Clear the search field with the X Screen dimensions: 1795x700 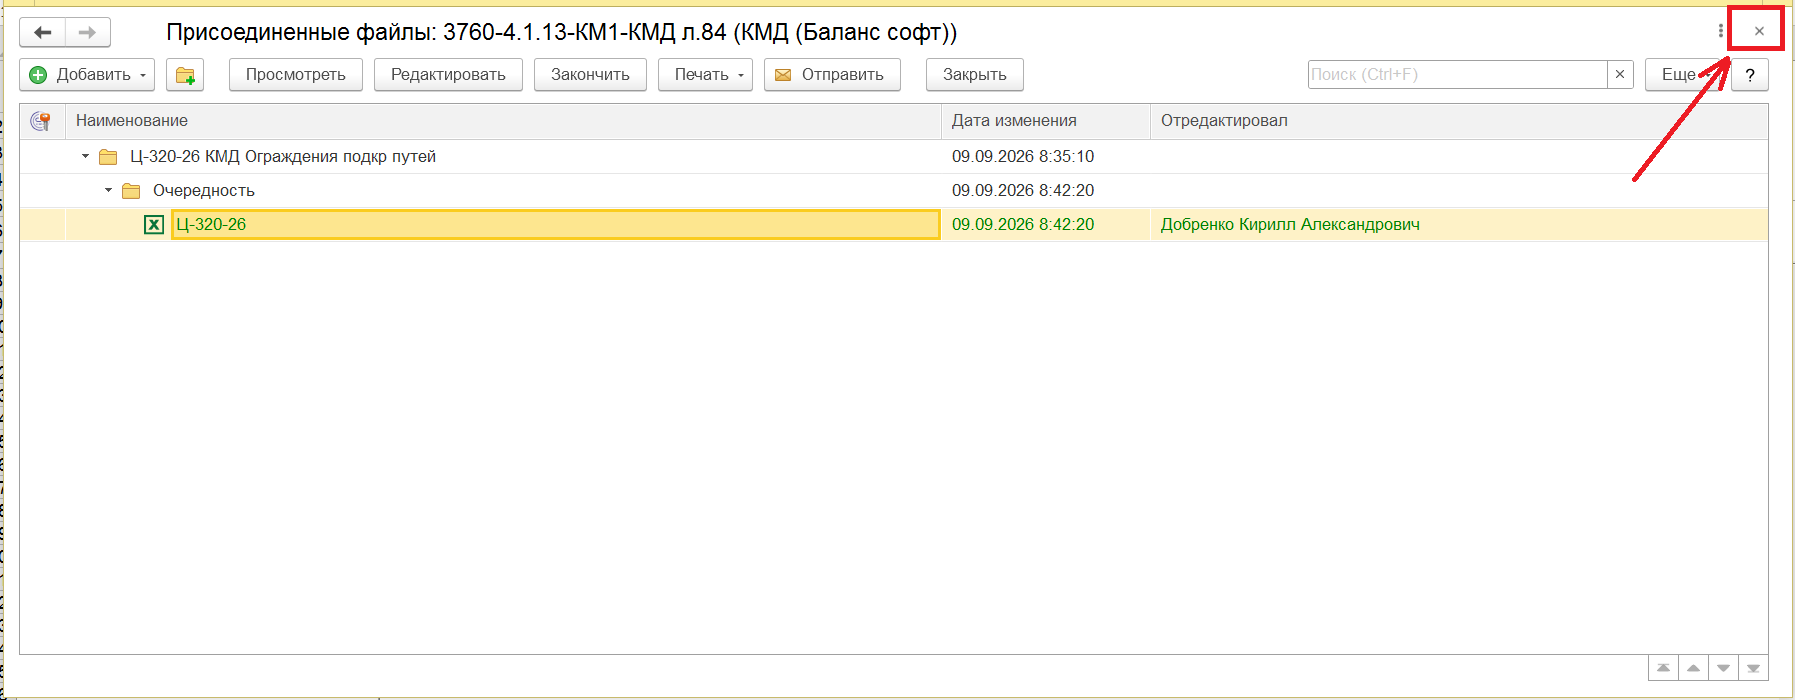tap(1620, 74)
